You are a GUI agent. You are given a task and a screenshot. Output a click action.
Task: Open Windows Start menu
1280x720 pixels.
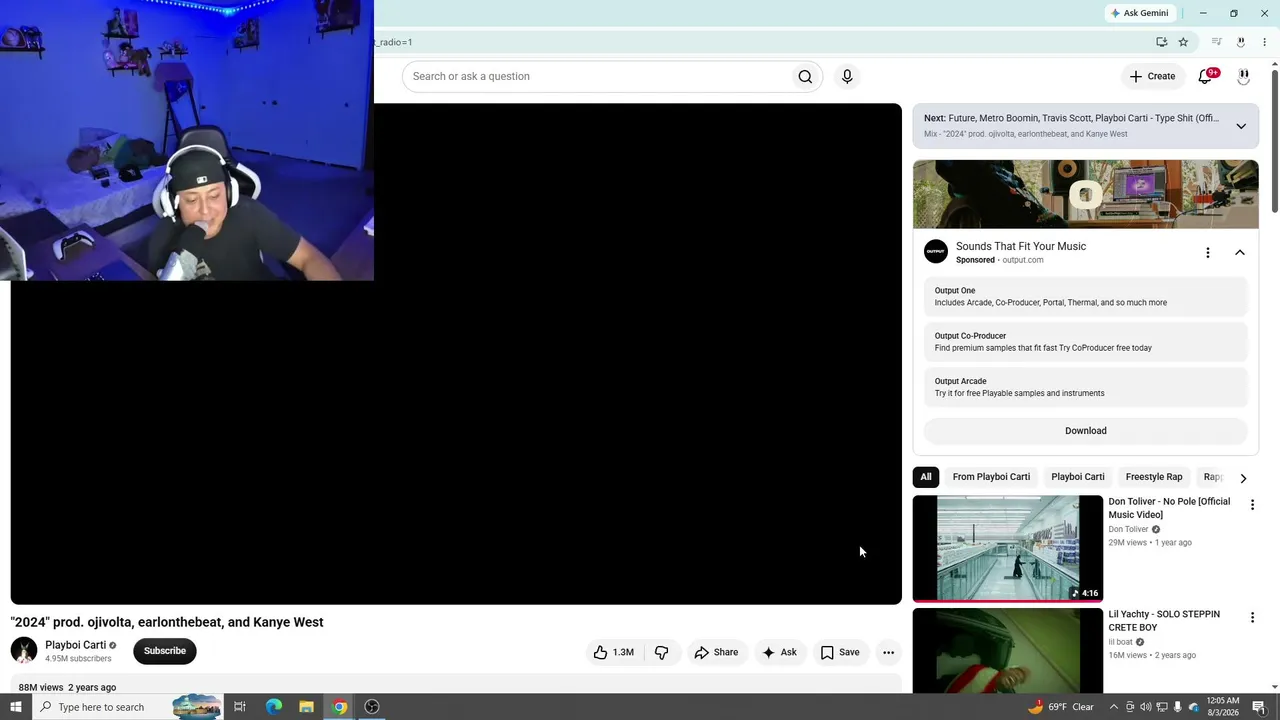[15, 707]
